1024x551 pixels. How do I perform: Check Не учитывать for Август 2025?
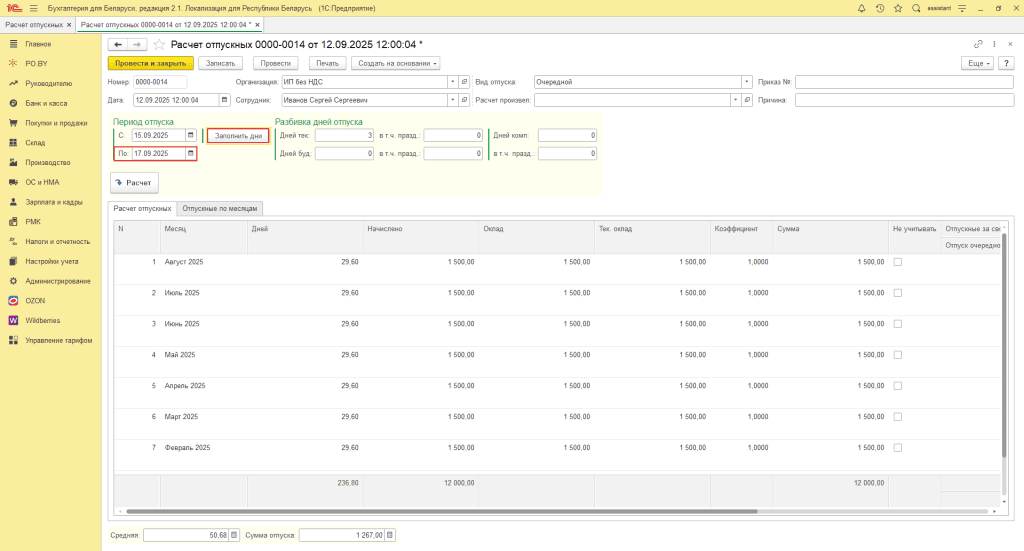pos(897,262)
